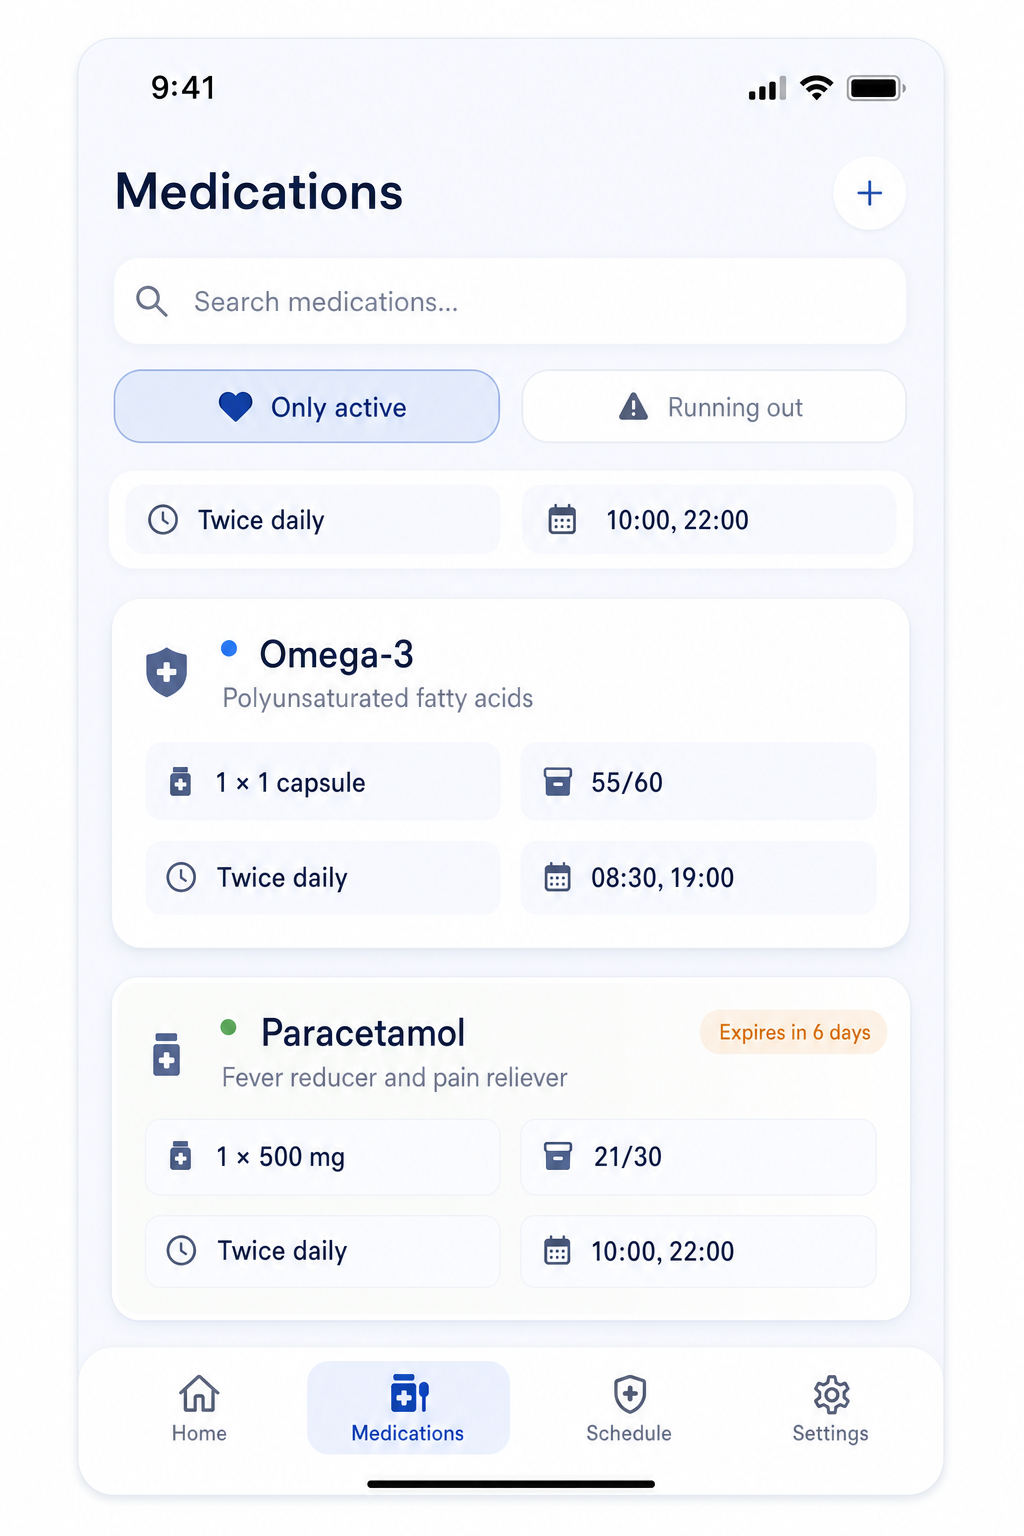Click Paracetamol 1 × 500 mg dose chip
Screen dimensions: 1024x1536
click(x=322, y=1157)
